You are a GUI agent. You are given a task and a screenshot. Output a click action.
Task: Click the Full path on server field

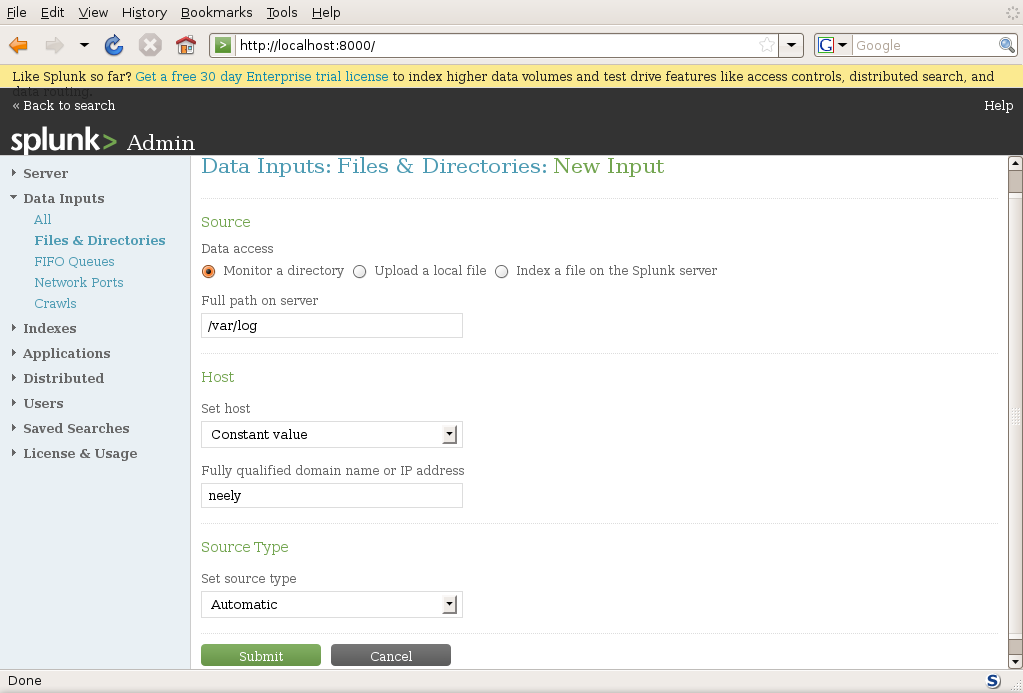(332, 326)
